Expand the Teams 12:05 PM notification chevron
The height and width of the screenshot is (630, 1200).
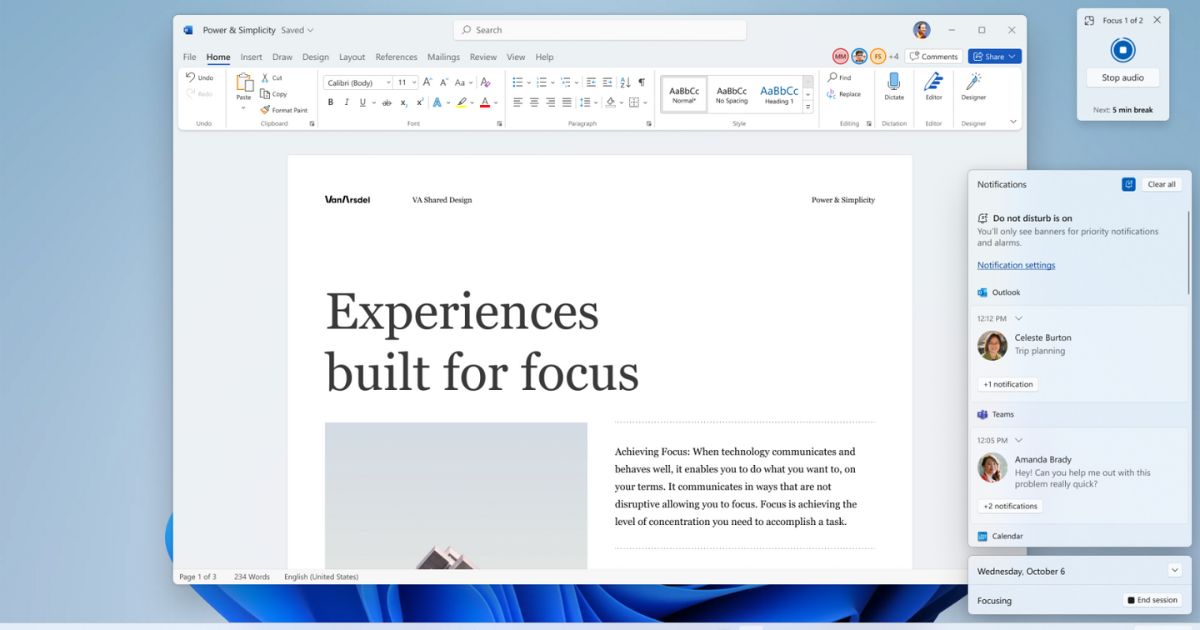[1018, 440]
